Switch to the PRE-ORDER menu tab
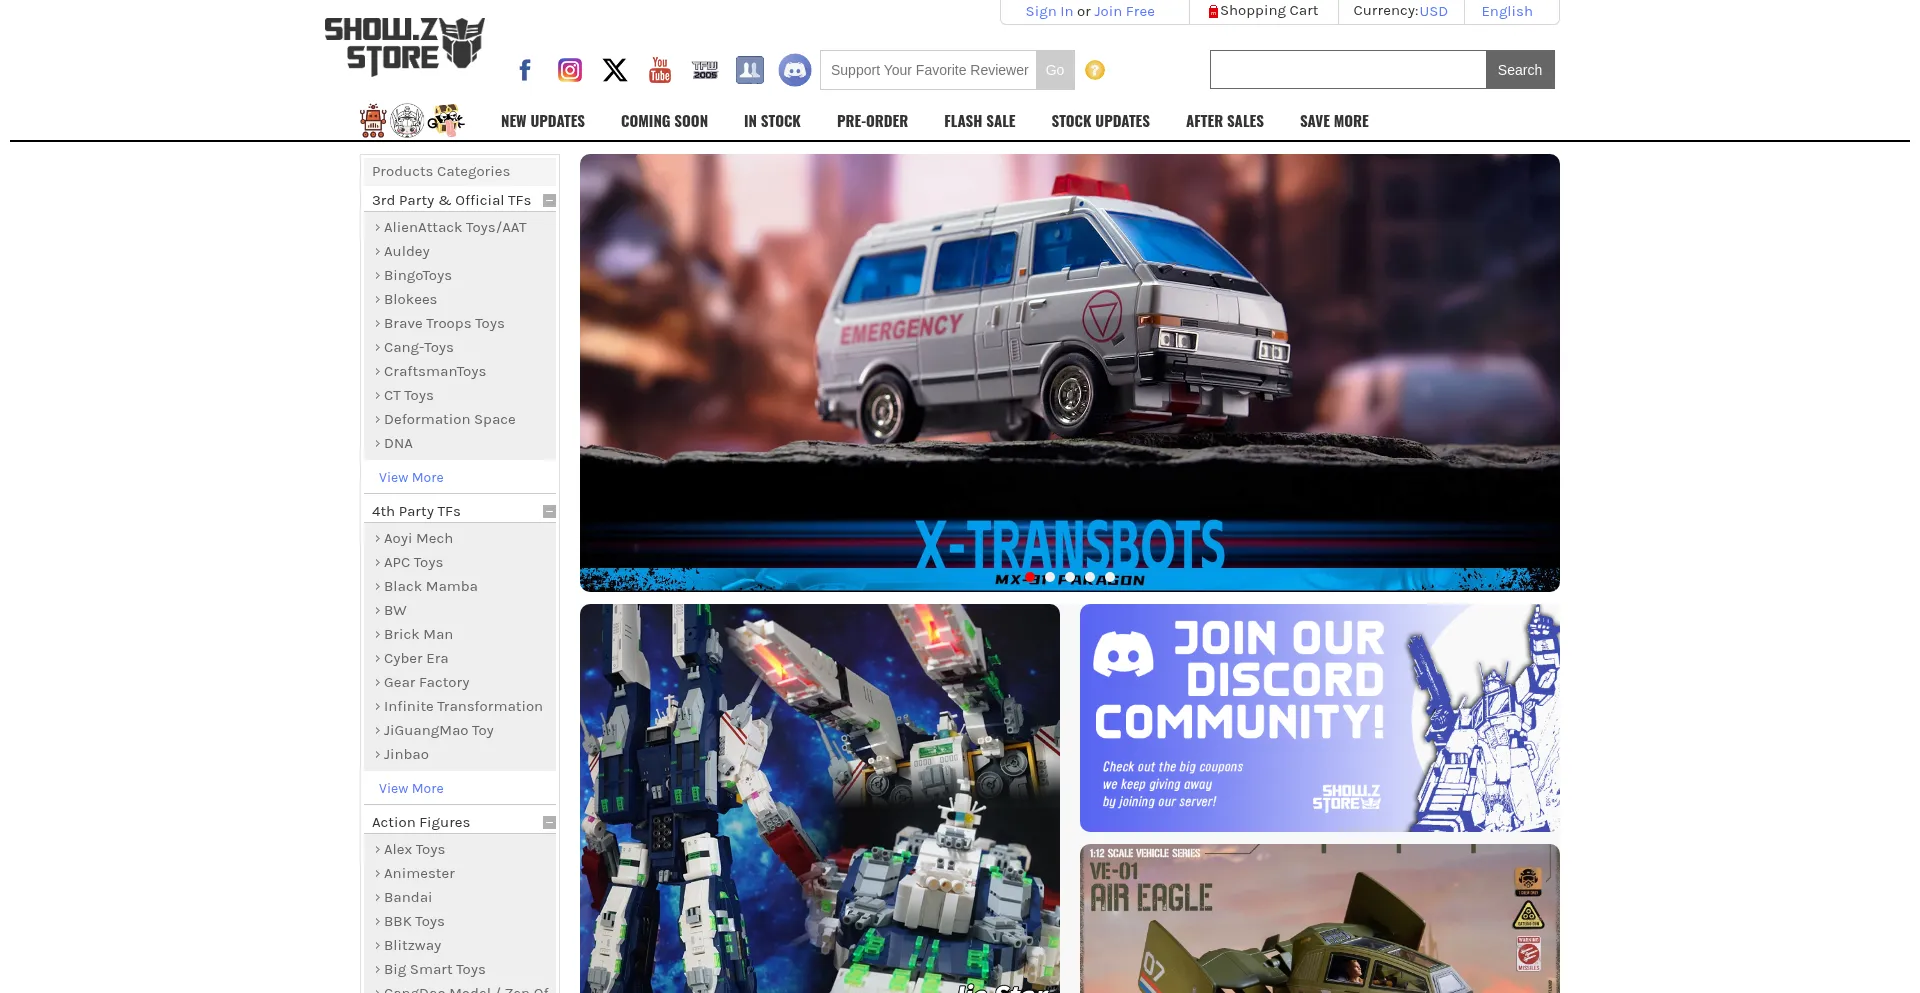This screenshot has width=1920, height=993. 871,120
